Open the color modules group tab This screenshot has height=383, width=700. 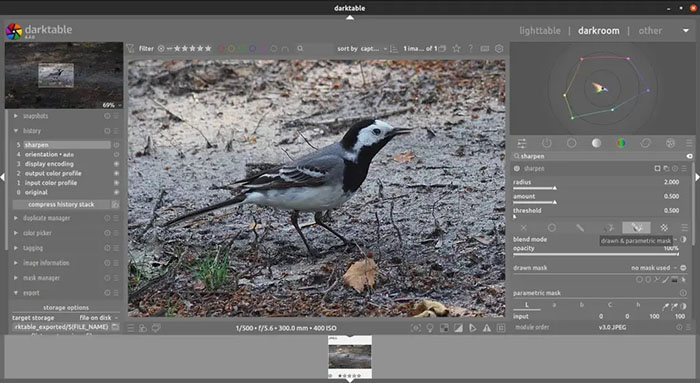(x=621, y=143)
